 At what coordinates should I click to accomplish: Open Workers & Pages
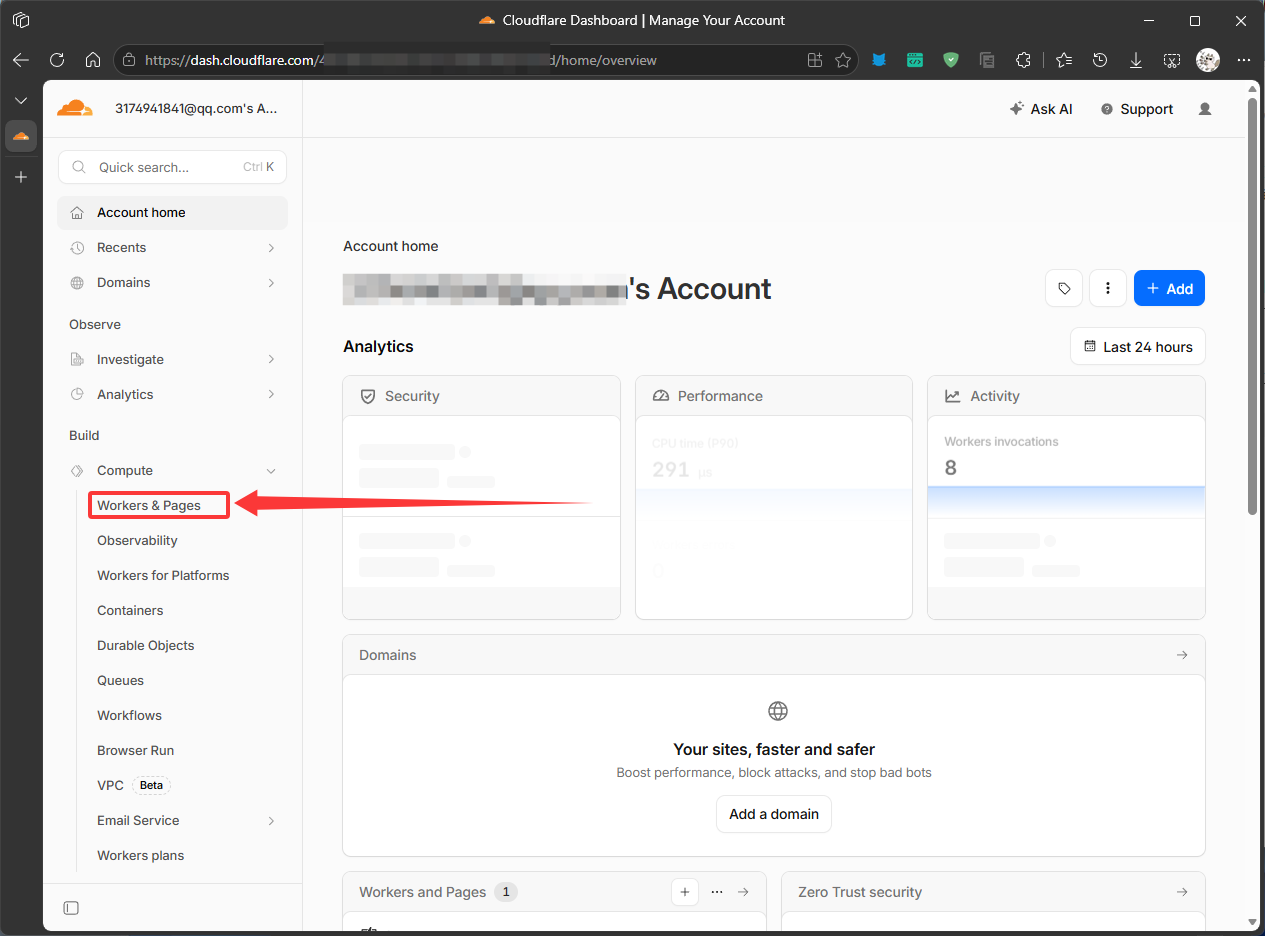(149, 506)
